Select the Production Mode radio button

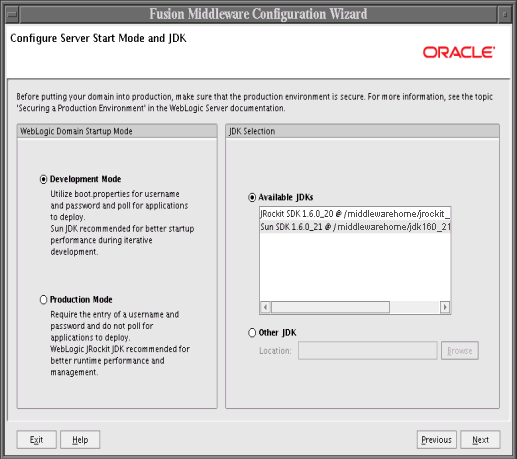click(44, 300)
